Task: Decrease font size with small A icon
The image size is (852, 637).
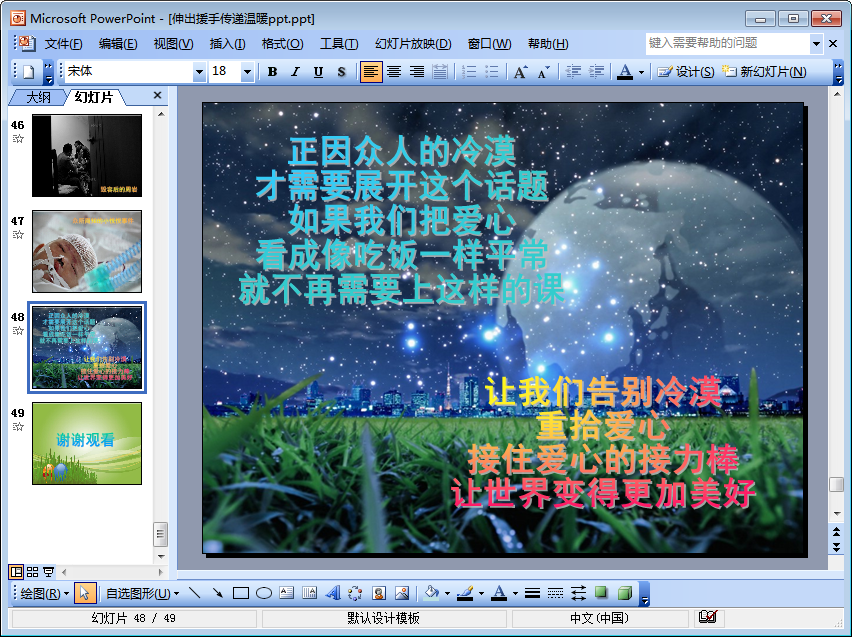Action: coord(543,72)
